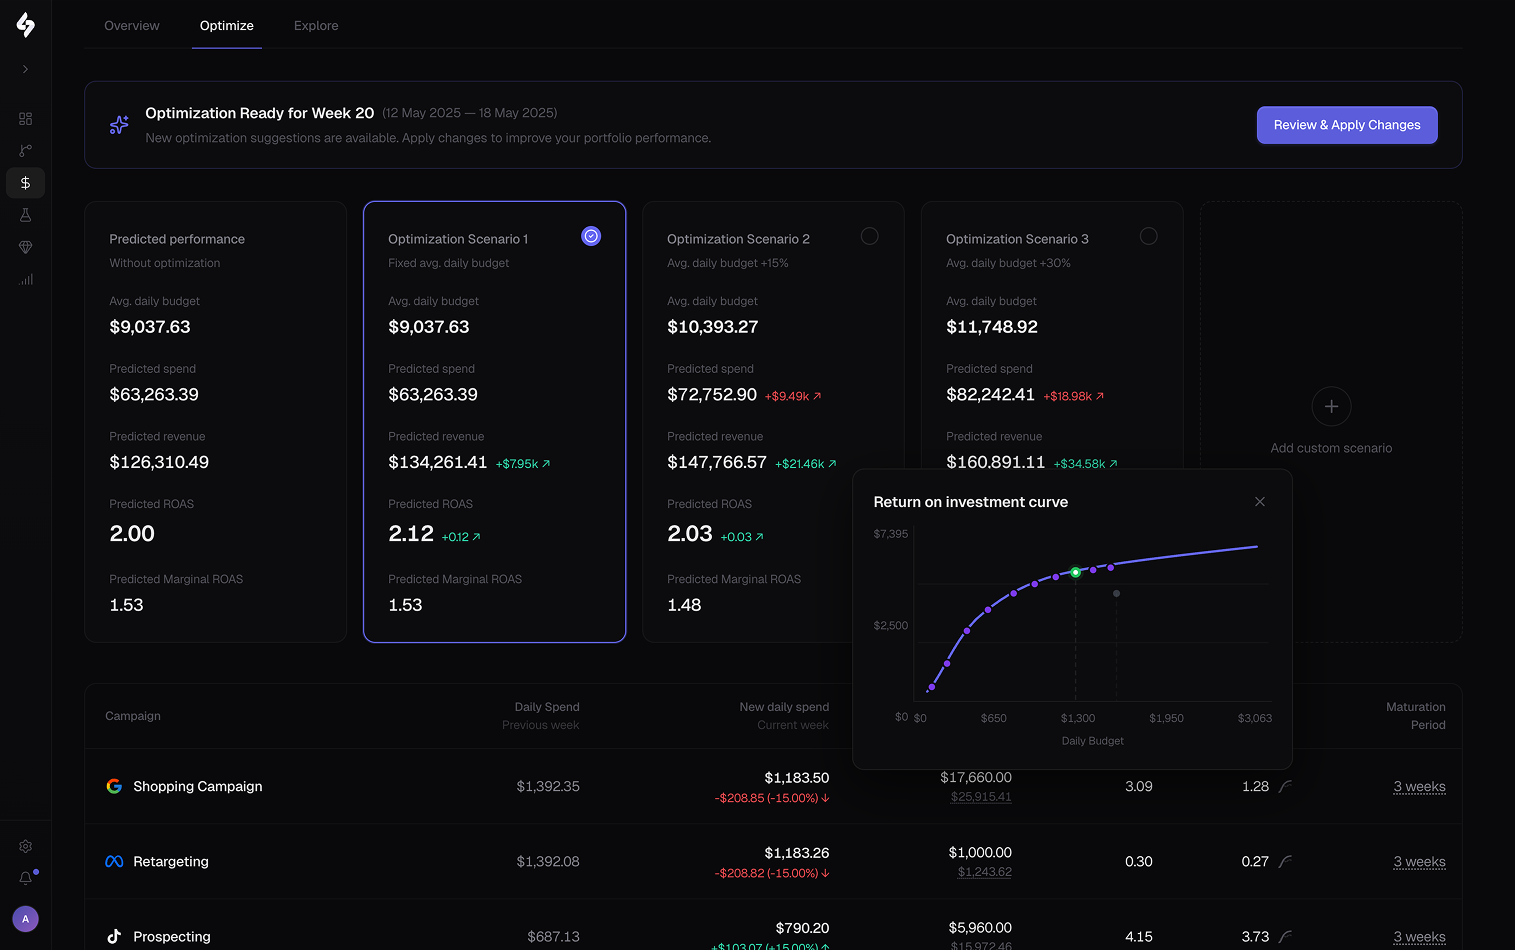Click the Maturation Period column header
This screenshot has height=950, width=1515.
tap(1416, 716)
